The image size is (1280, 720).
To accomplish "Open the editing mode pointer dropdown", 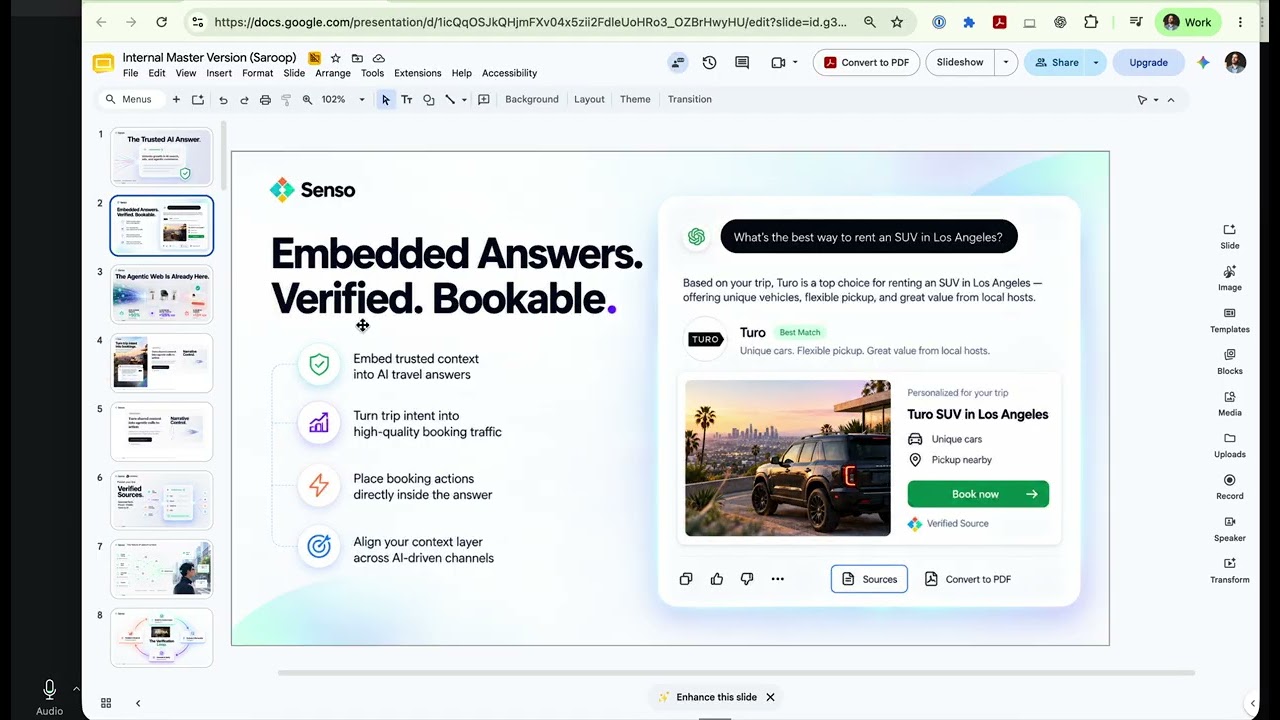I will (x=1147, y=100).
